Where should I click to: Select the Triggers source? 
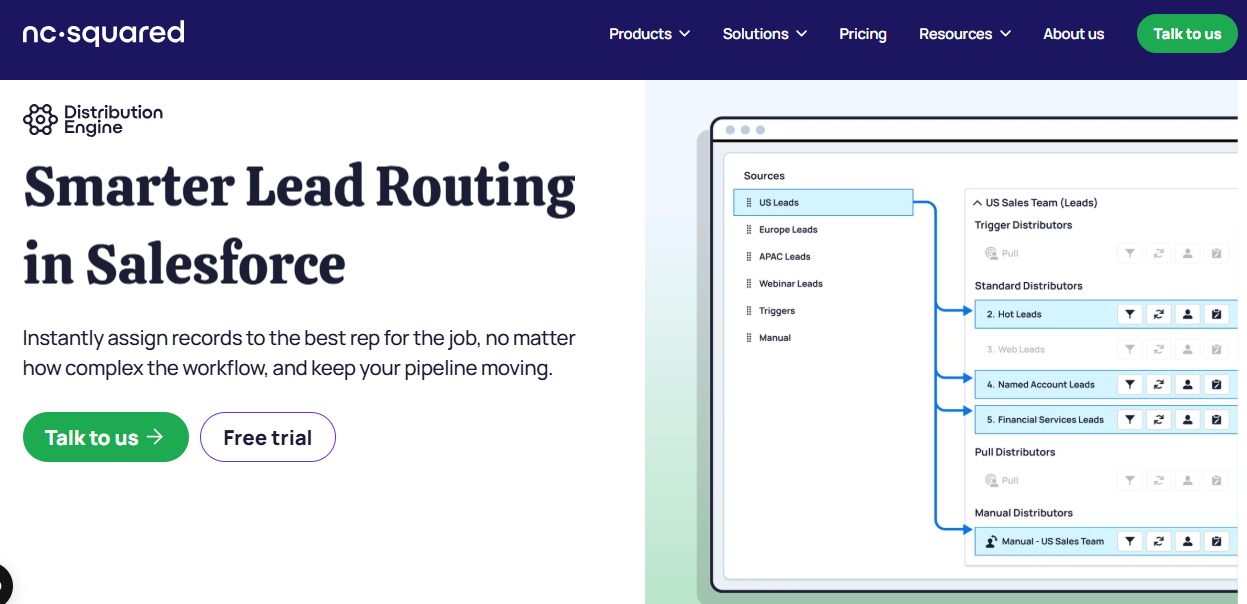click(x=776, y=310)
